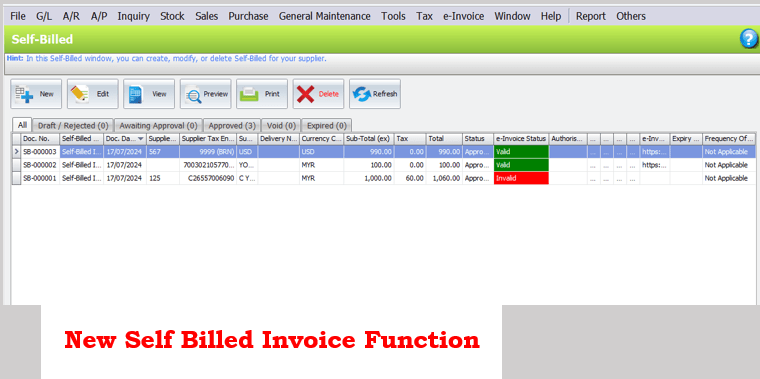
Task: Click the red Invalid status cell
Action: 521,178
